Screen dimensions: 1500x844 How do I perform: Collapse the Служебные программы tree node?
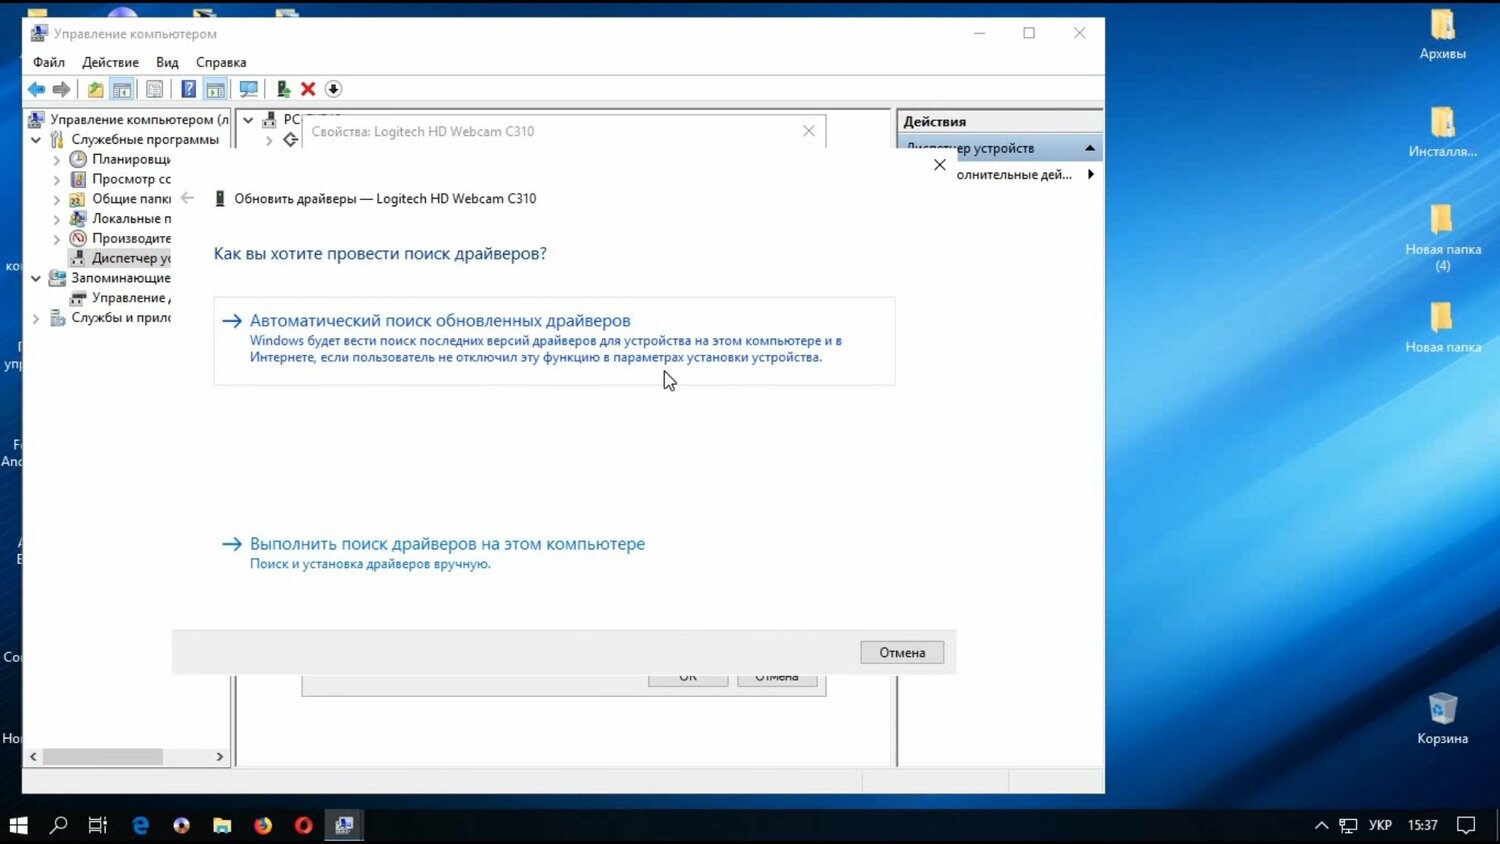click(x=36, y=140)
